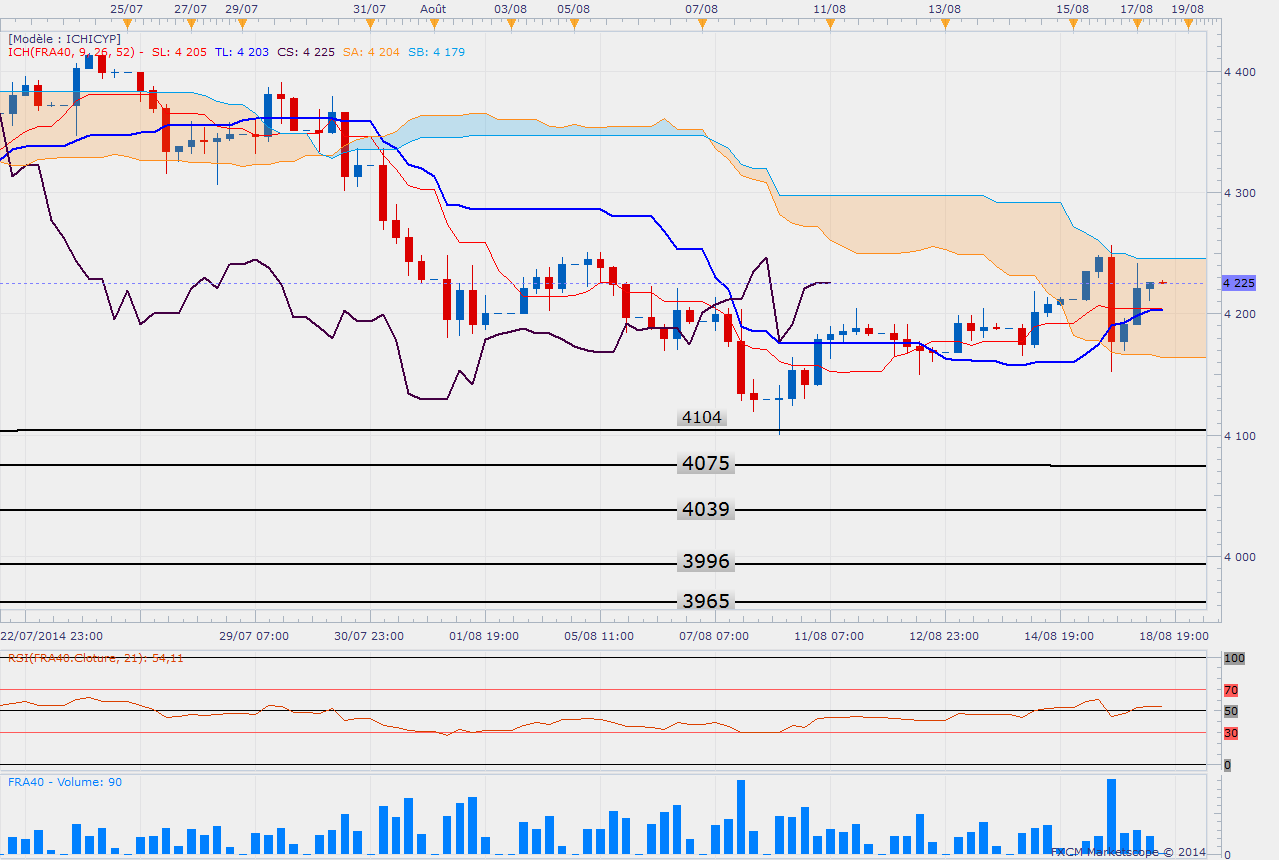Click the RSI 70 overbought level tag
The image size is (1279, 860).
[x=1231, y=690]
